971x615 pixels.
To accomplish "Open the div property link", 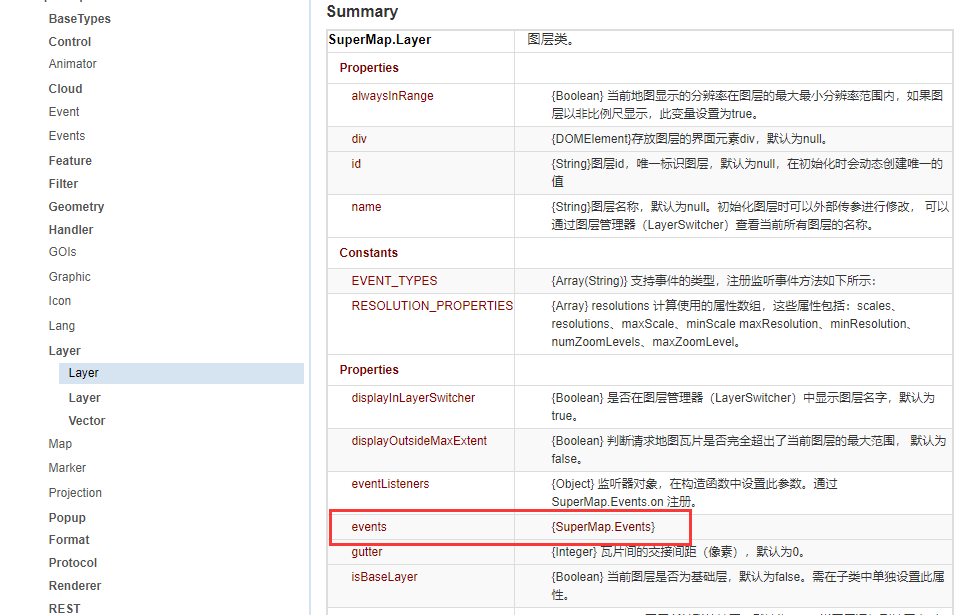I will click(359, 139).
